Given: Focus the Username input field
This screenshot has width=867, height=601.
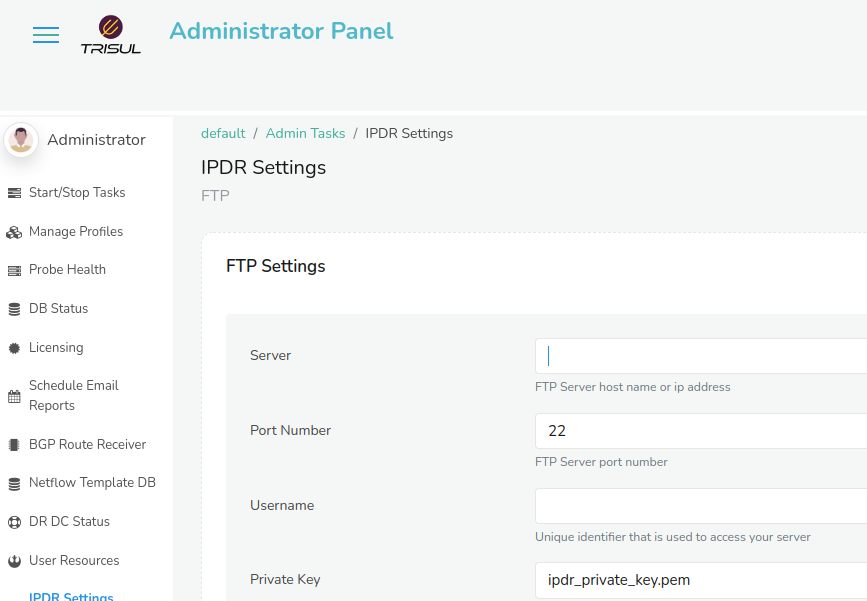Looking at the screenshot, I should click(x=701, y=506).
